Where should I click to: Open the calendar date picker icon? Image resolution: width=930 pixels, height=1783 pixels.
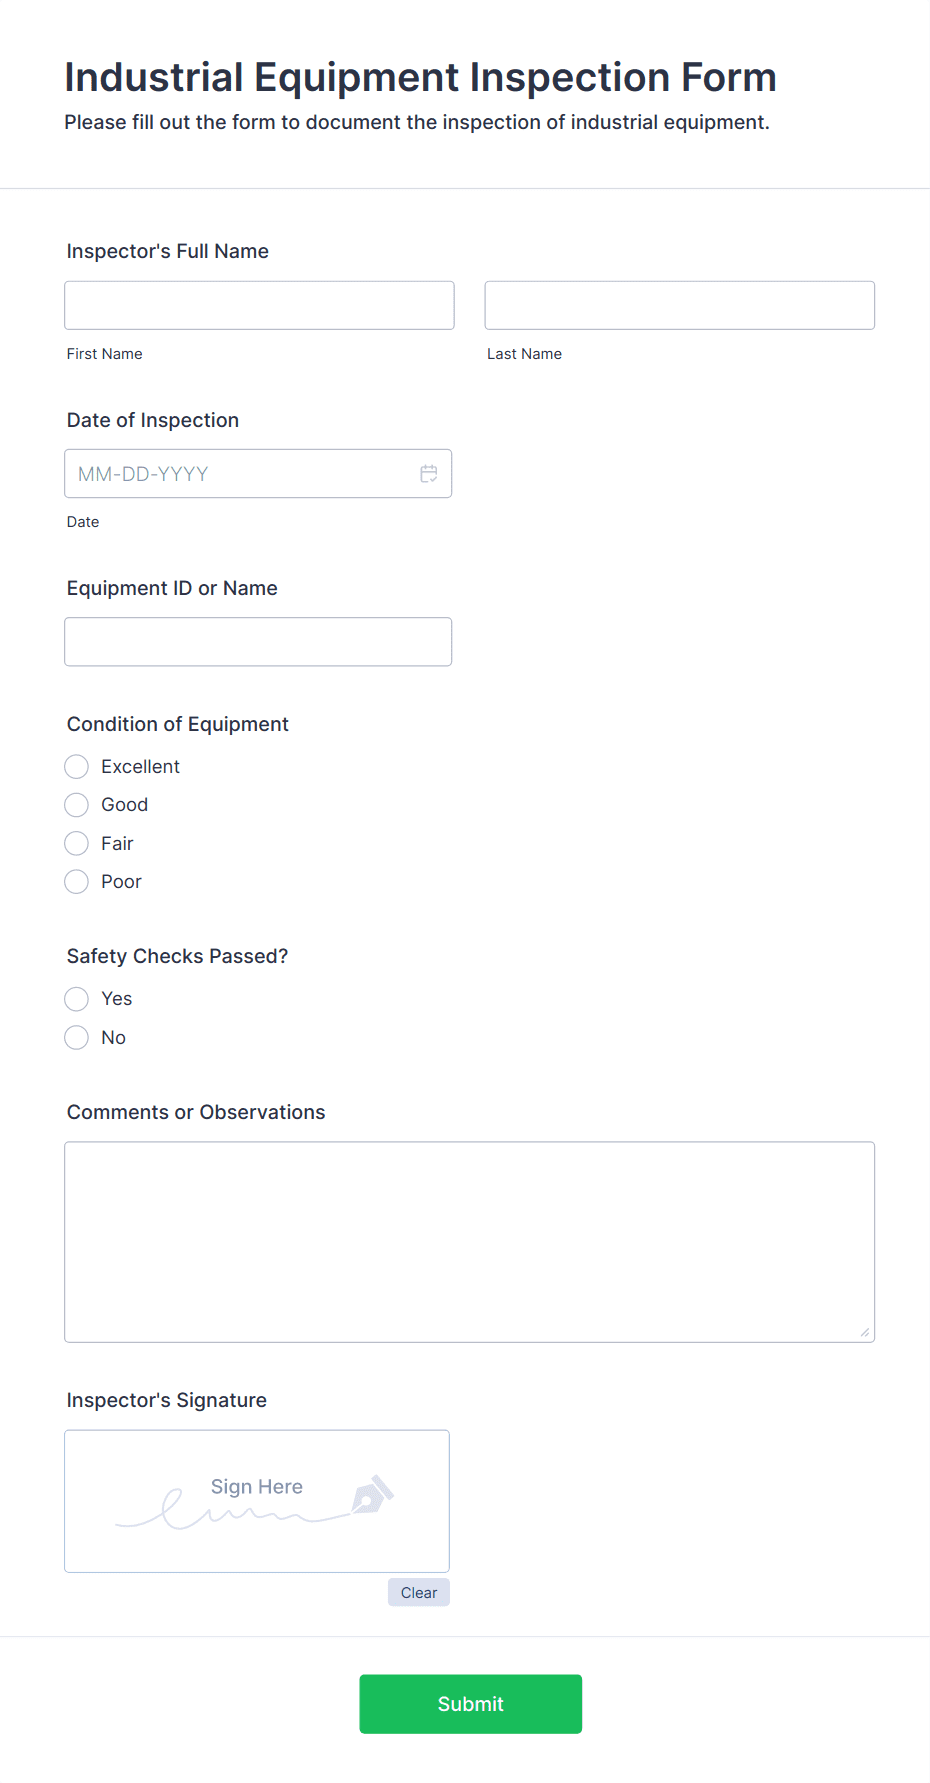click(429, 473)
